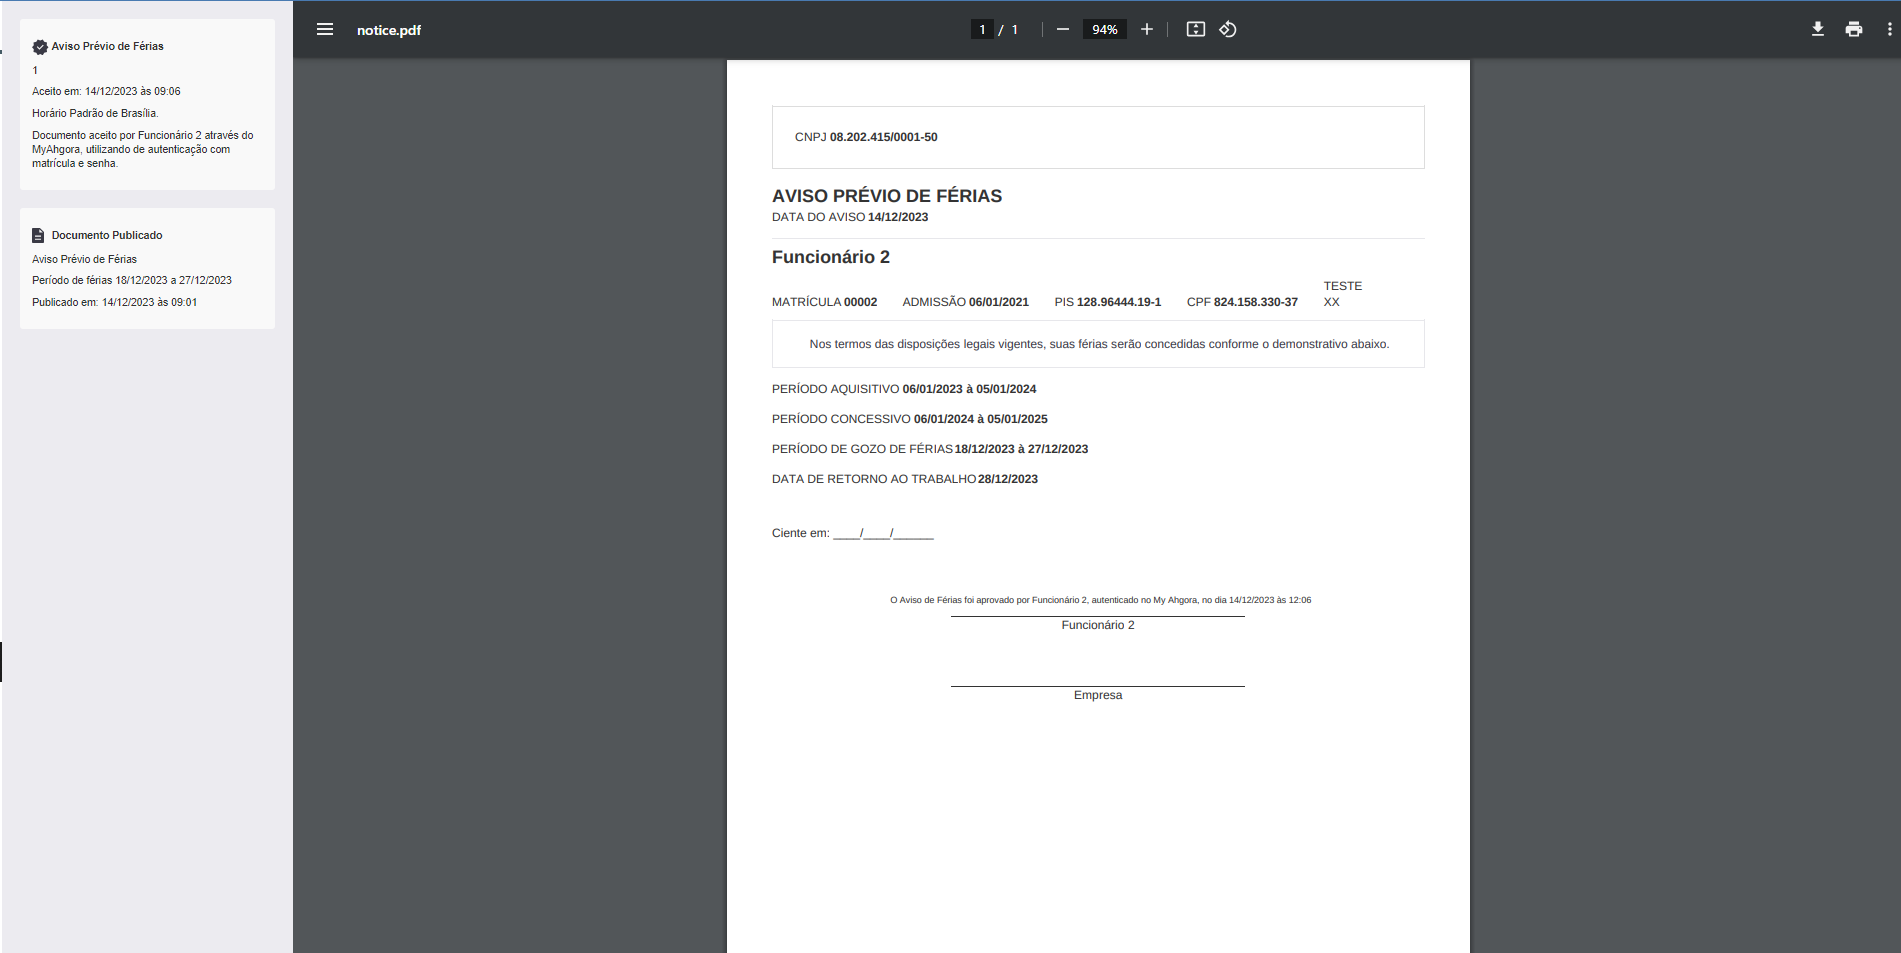Click 'Publicado em: 14/12/2023 às 09:01'
The width and height of the screenshot is (1901, 953).
(115, 302)
